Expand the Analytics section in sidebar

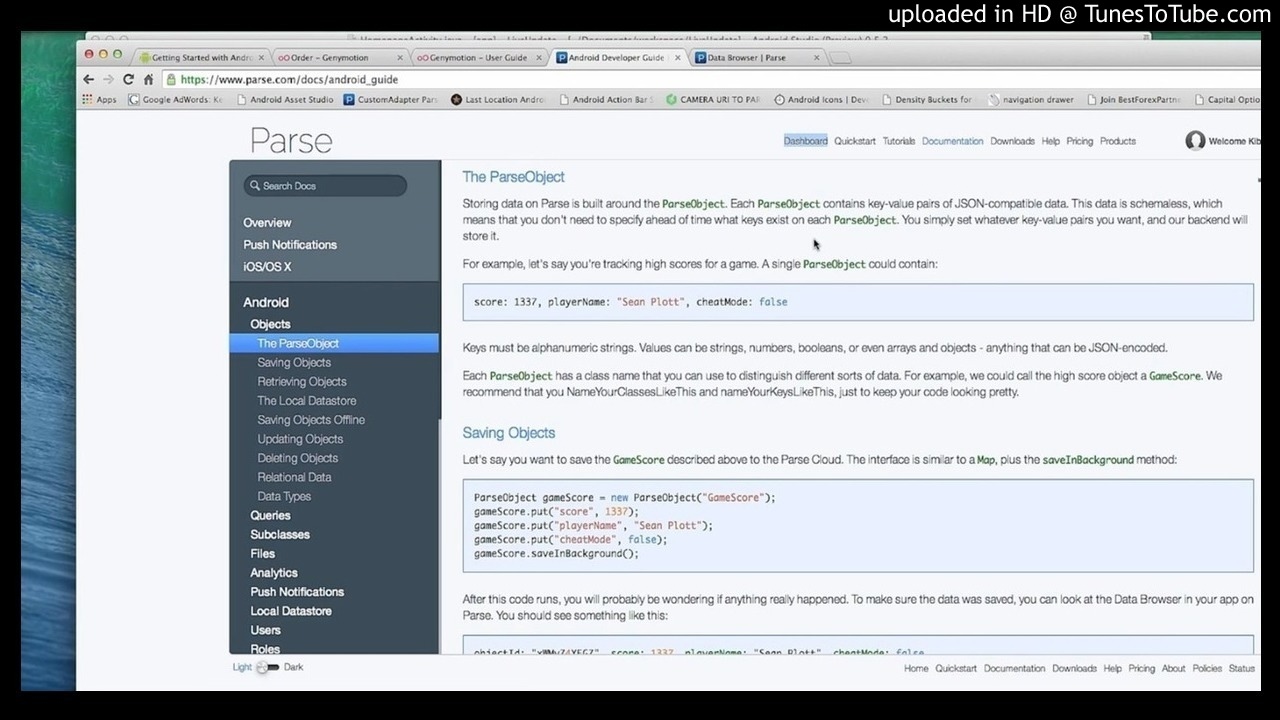(x=274, y=573)
